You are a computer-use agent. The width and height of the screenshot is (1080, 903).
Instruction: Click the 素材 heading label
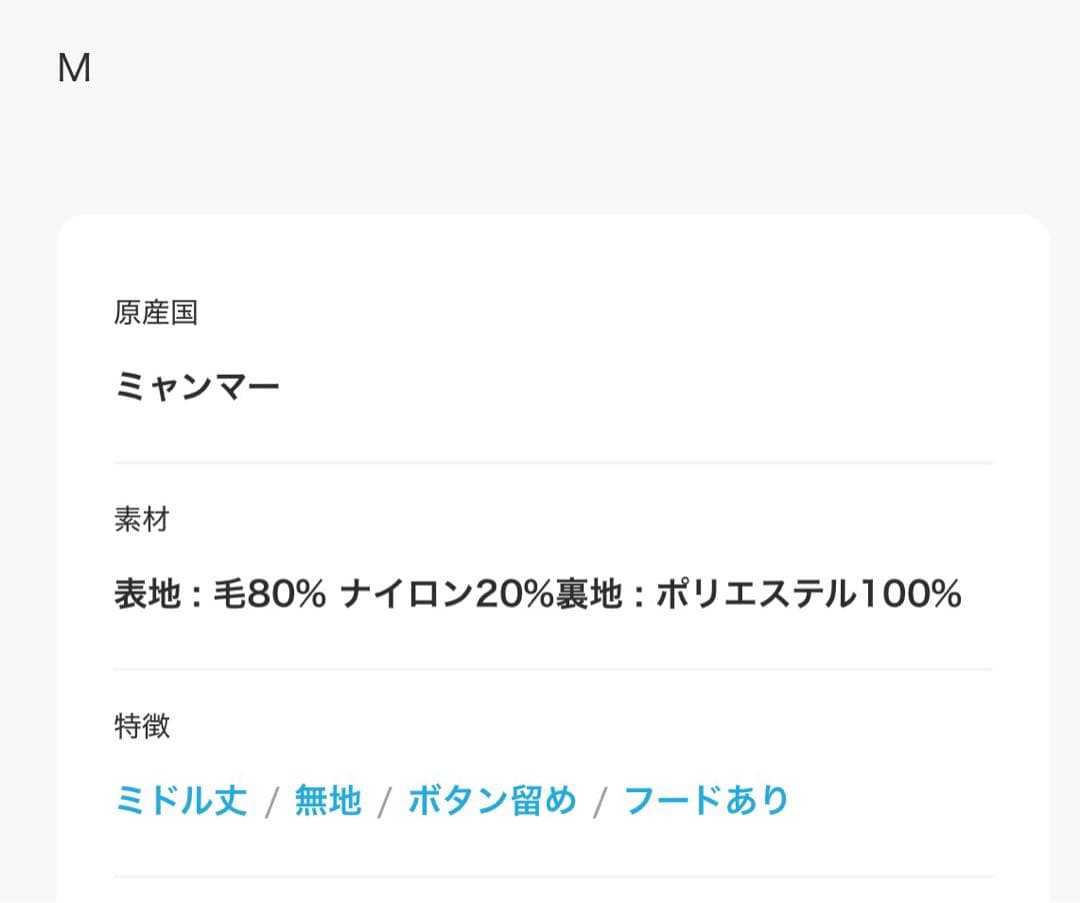[142, 520]
